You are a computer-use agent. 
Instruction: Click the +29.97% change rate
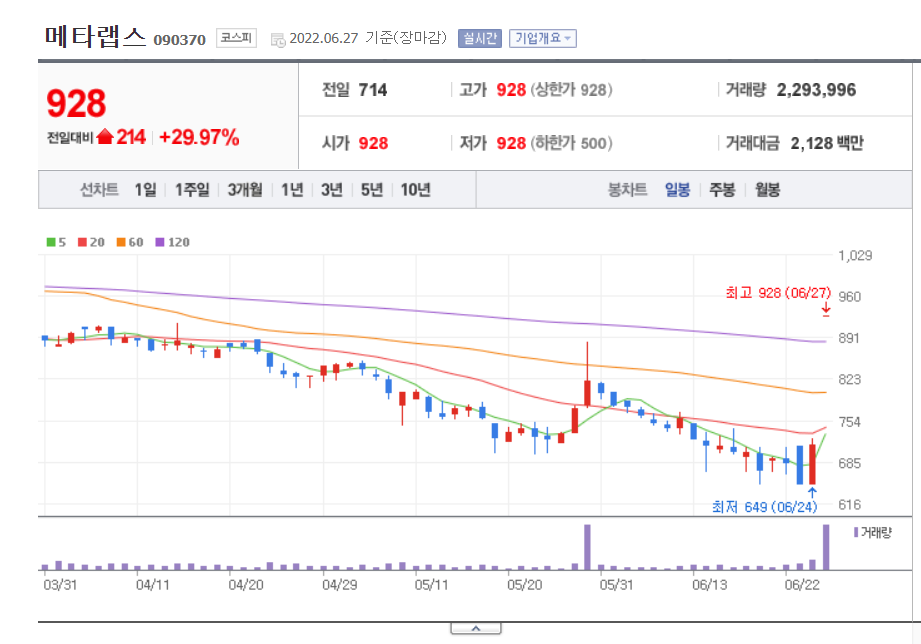[199, 137]
